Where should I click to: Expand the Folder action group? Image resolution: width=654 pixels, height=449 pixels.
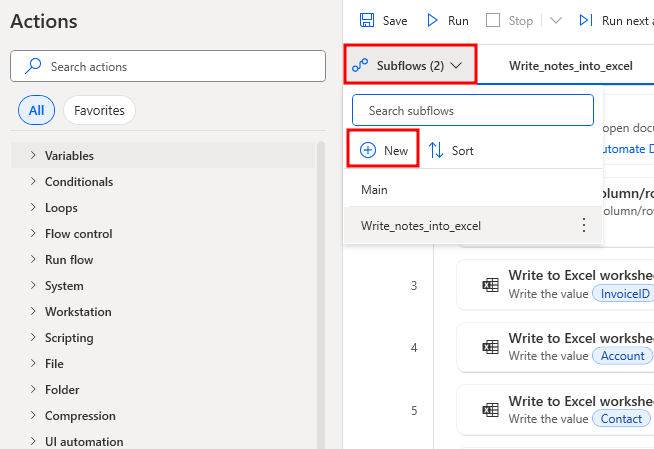point(33,389)
